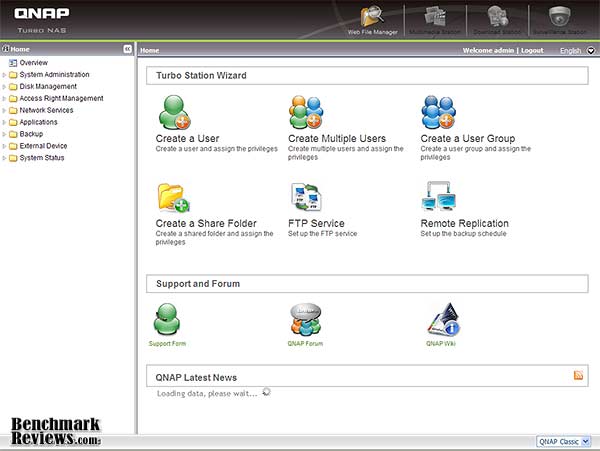This screenshot has width=600, height=451.
Task: Open Surveillance Station camera icon
Action: (x=560, y=16)
